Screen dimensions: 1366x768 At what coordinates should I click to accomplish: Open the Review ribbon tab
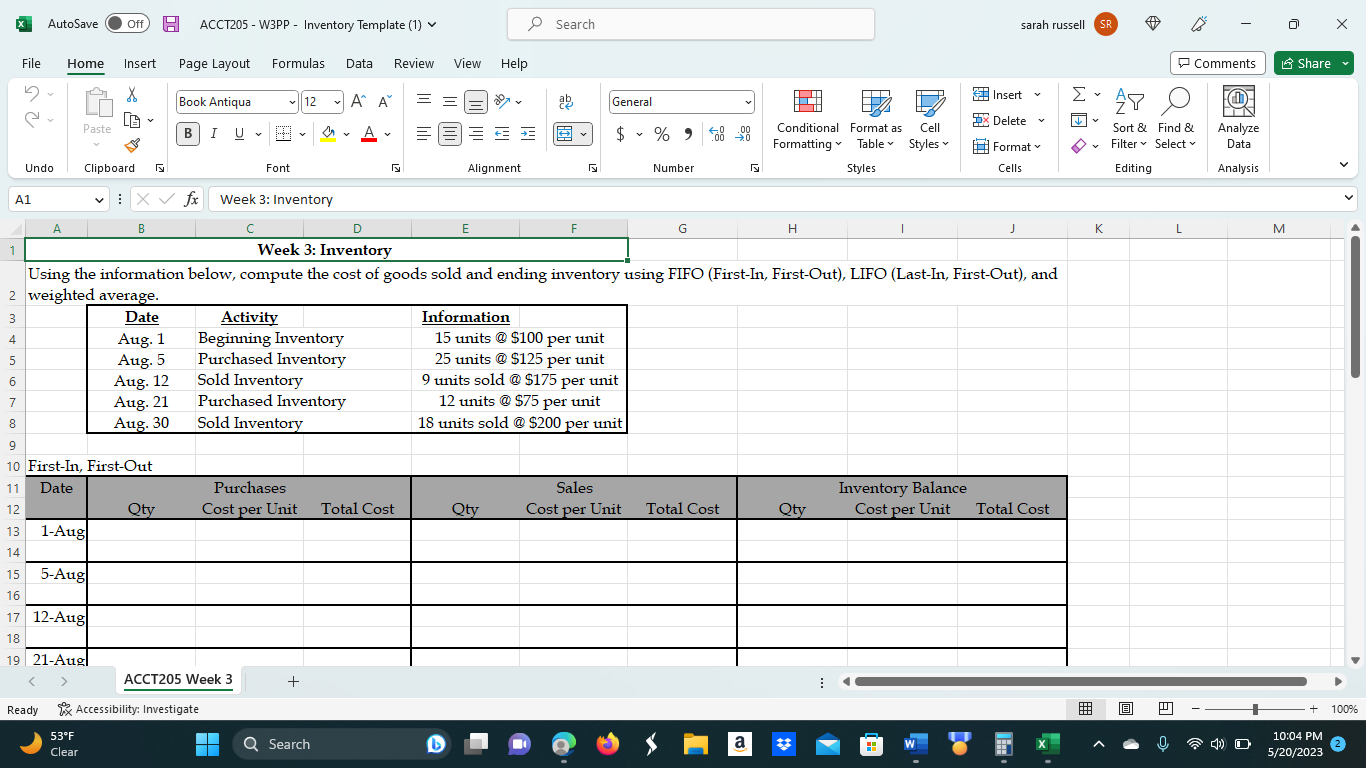(x=414, y=63)
